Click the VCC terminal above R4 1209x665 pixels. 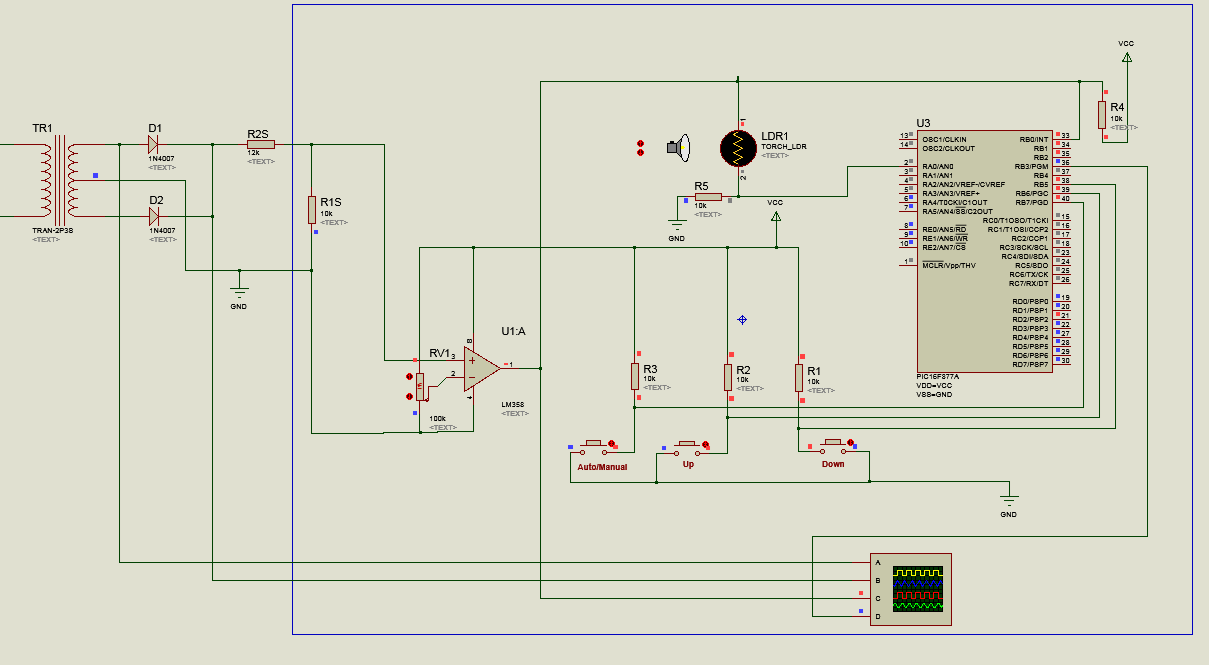click(x=1127, y=59)
